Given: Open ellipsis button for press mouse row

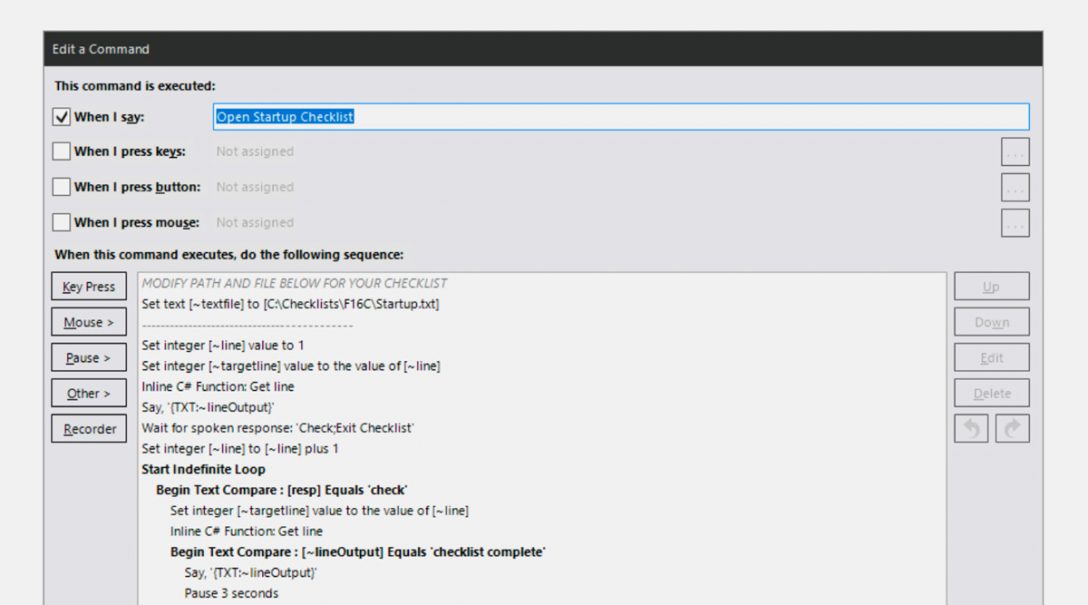Looking at the screenshot, I should [x=1014, y=223].
